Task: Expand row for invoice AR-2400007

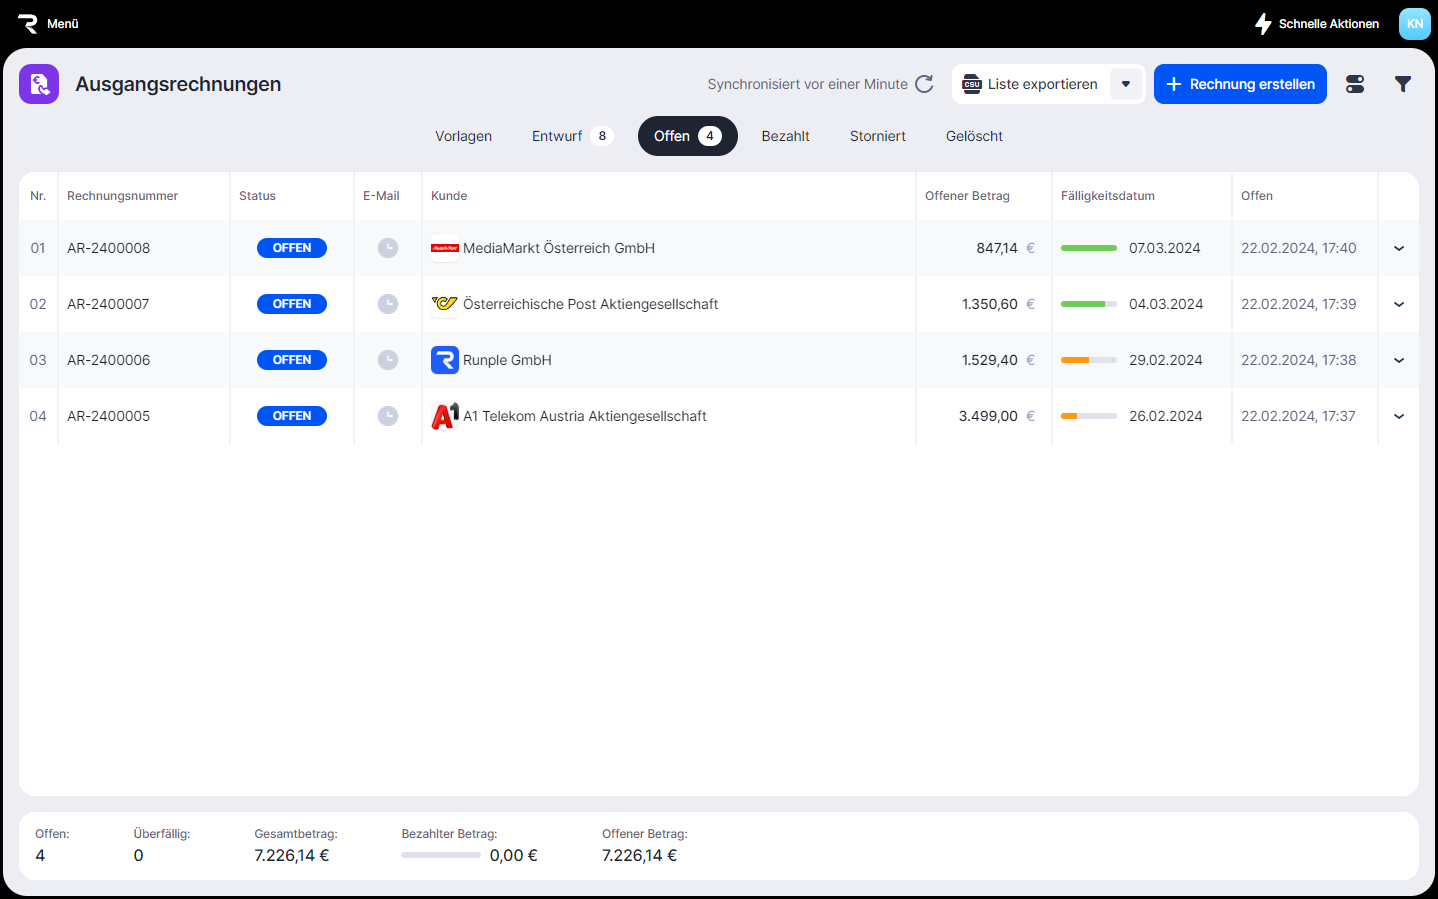Action: click(1398, 304)
